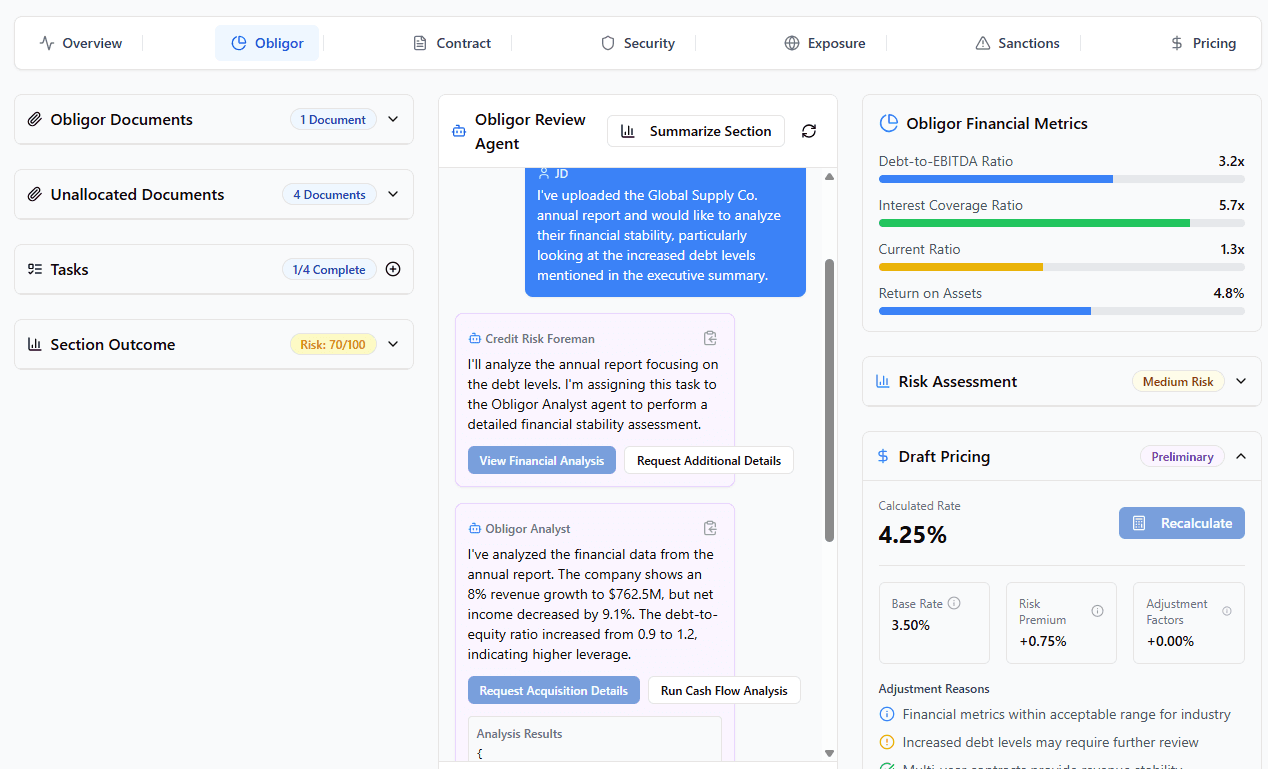Click the Risk Premium info icon
Viewport: 1268px width, 769px height.
1097,611
